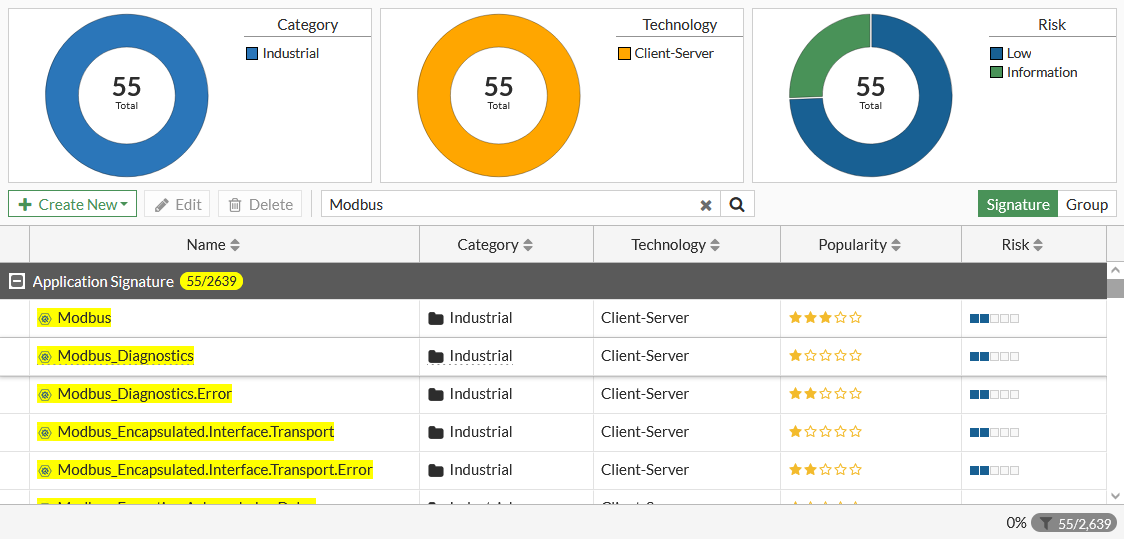
Task: Switch to Group view
Action: click(x=1086, y=204)
